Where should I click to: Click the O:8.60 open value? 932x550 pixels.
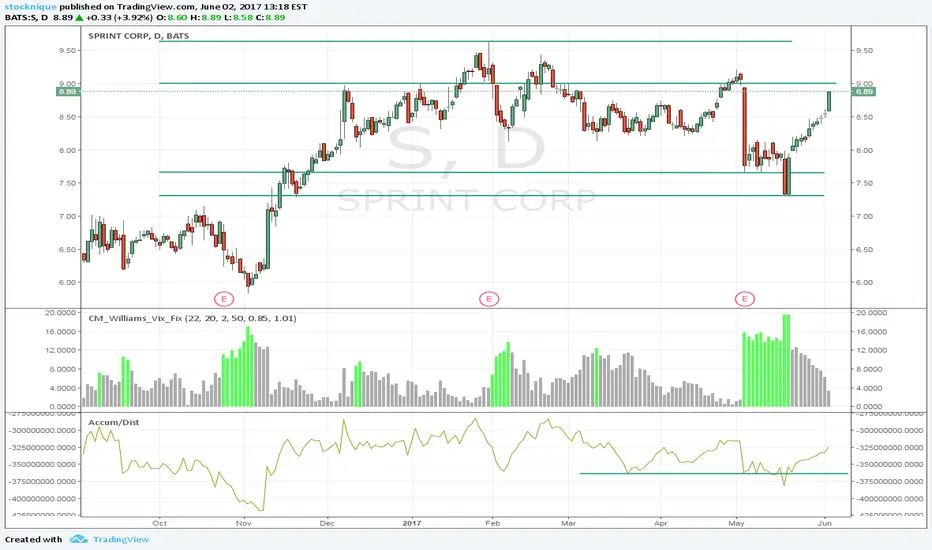[x=171, y=17]
